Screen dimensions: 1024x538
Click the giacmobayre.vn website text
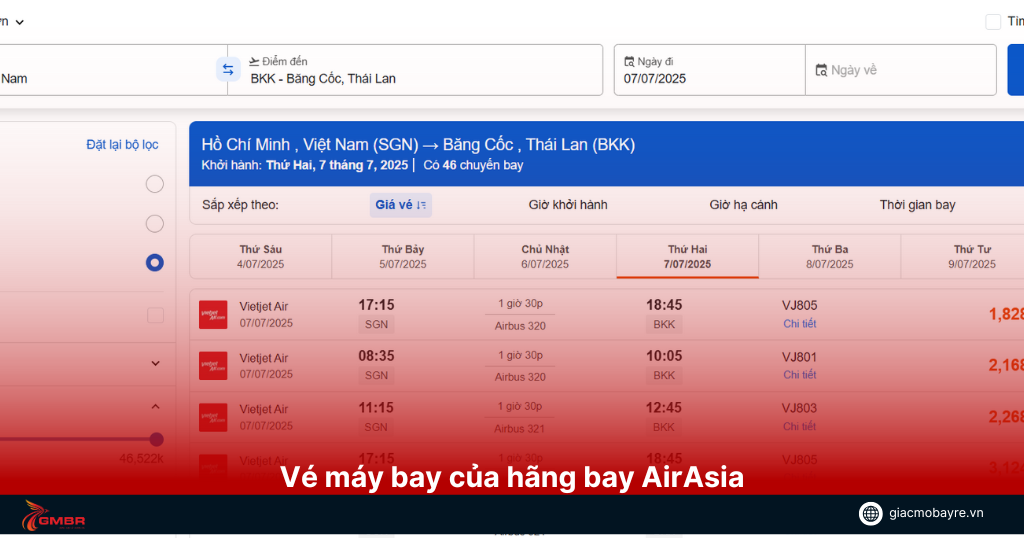936,513
